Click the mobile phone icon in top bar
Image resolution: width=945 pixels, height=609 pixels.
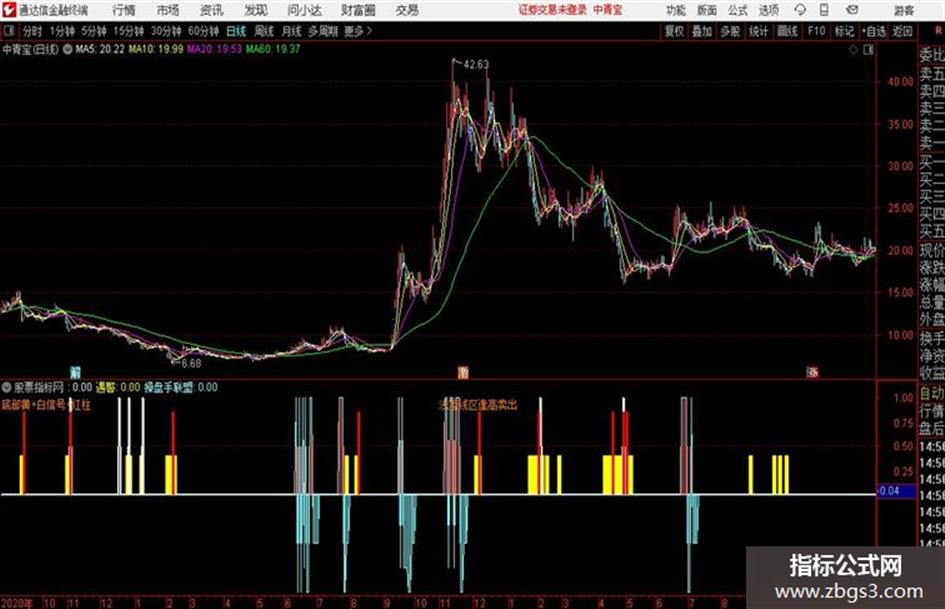[x=824, y=10]
